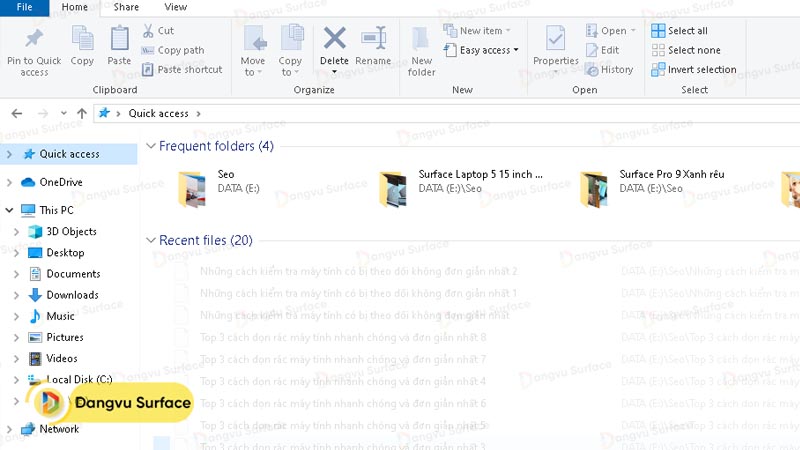Click the Paste shortcut icon
The image size is (800, 450).
(x=147, y=69)
